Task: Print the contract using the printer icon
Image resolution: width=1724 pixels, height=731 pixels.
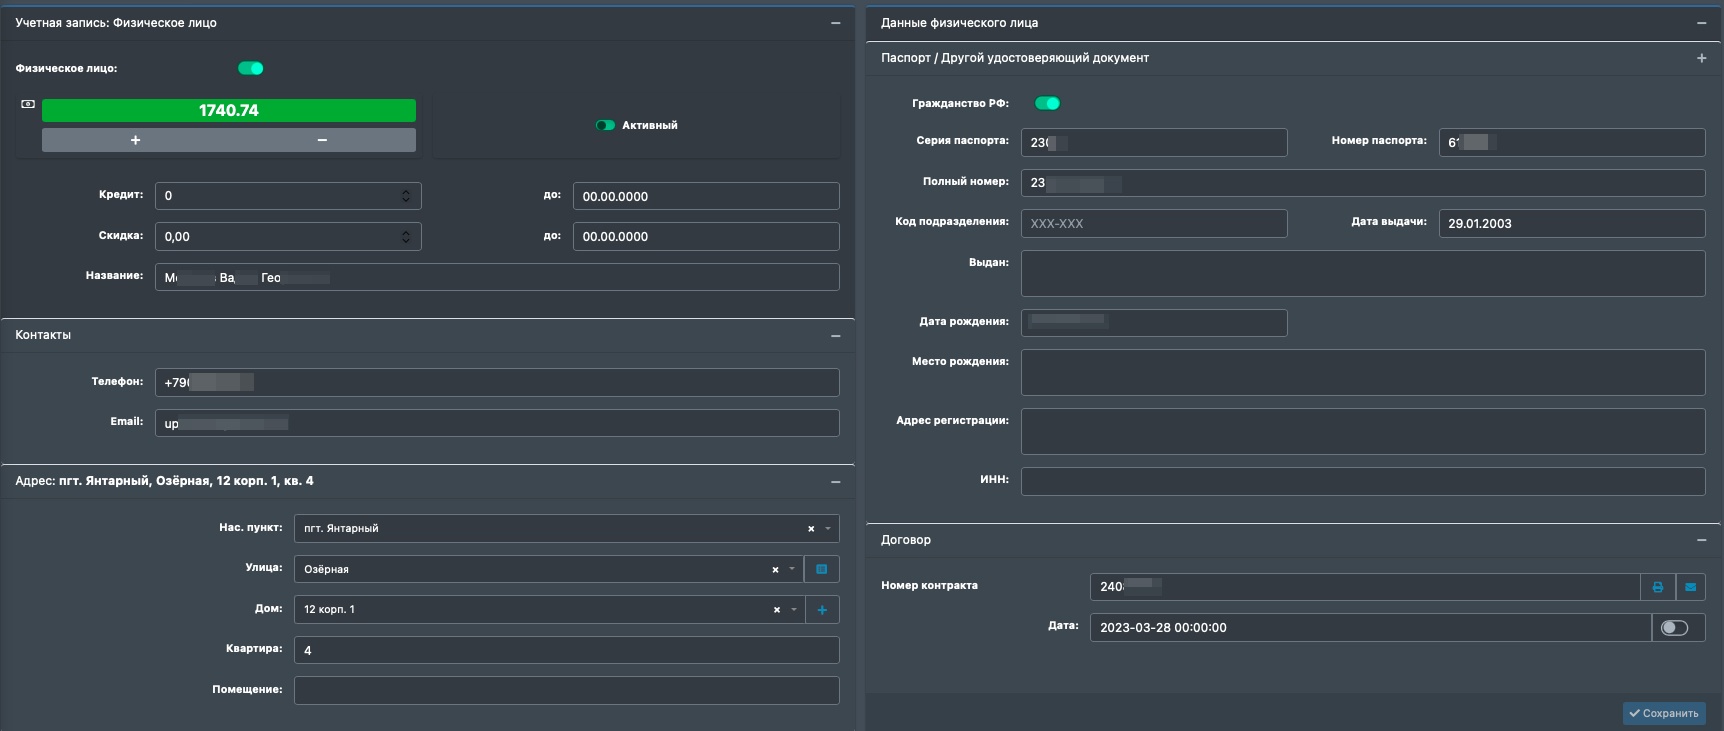Action: click(1657, 587)
